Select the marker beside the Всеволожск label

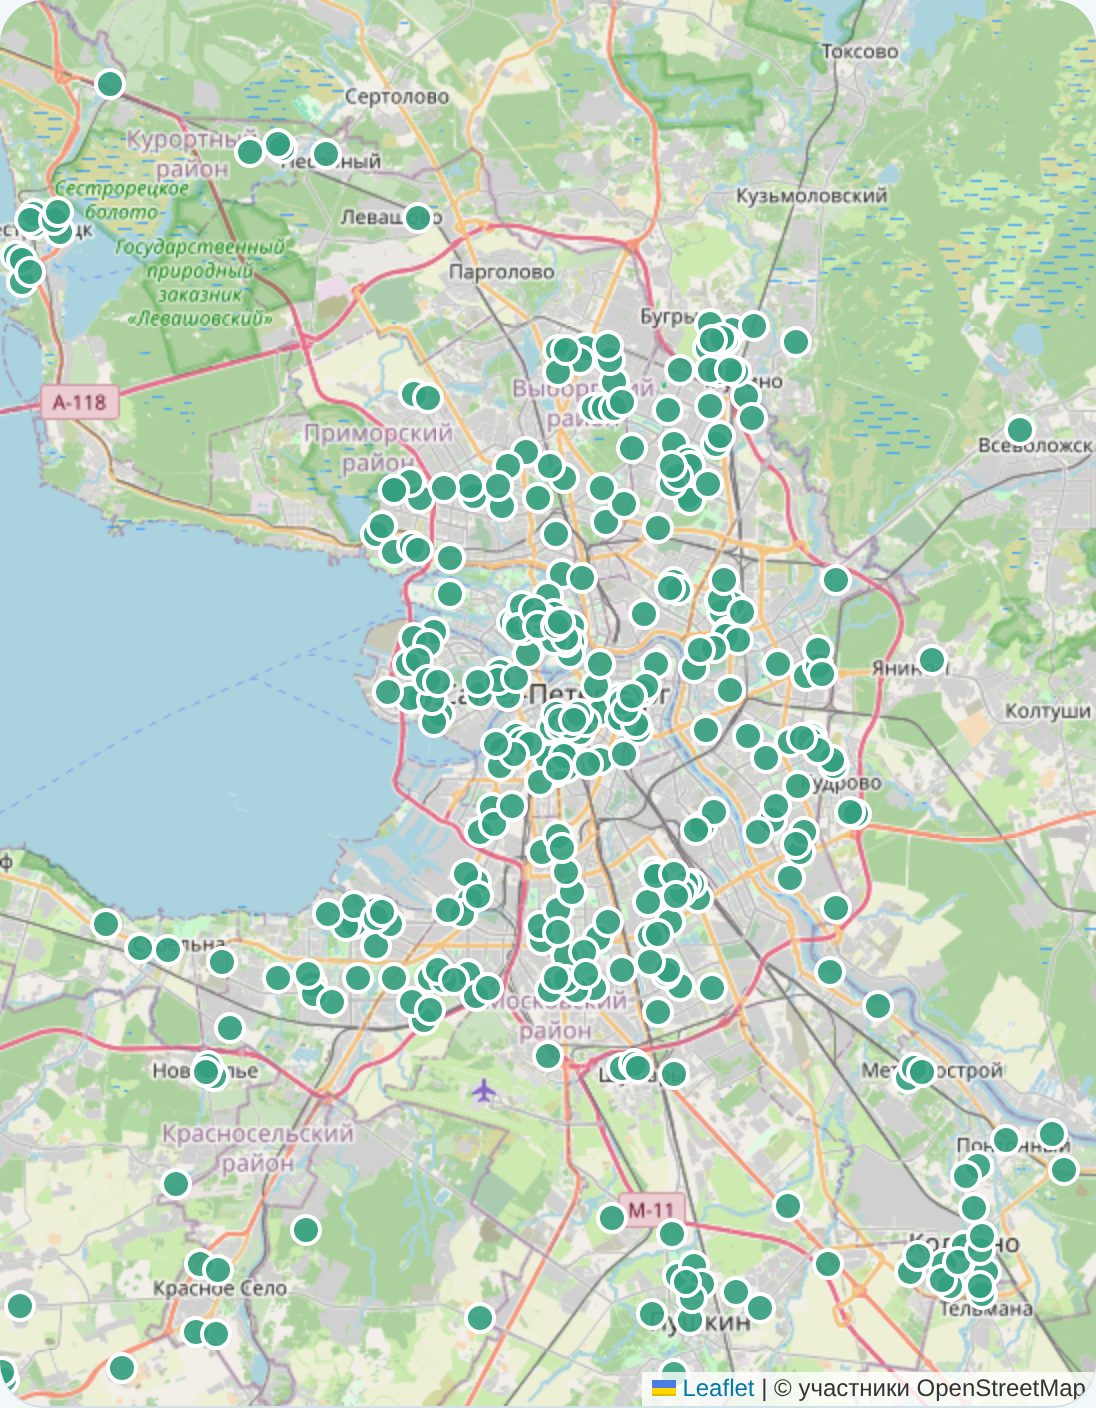(x=1019, y=430)
